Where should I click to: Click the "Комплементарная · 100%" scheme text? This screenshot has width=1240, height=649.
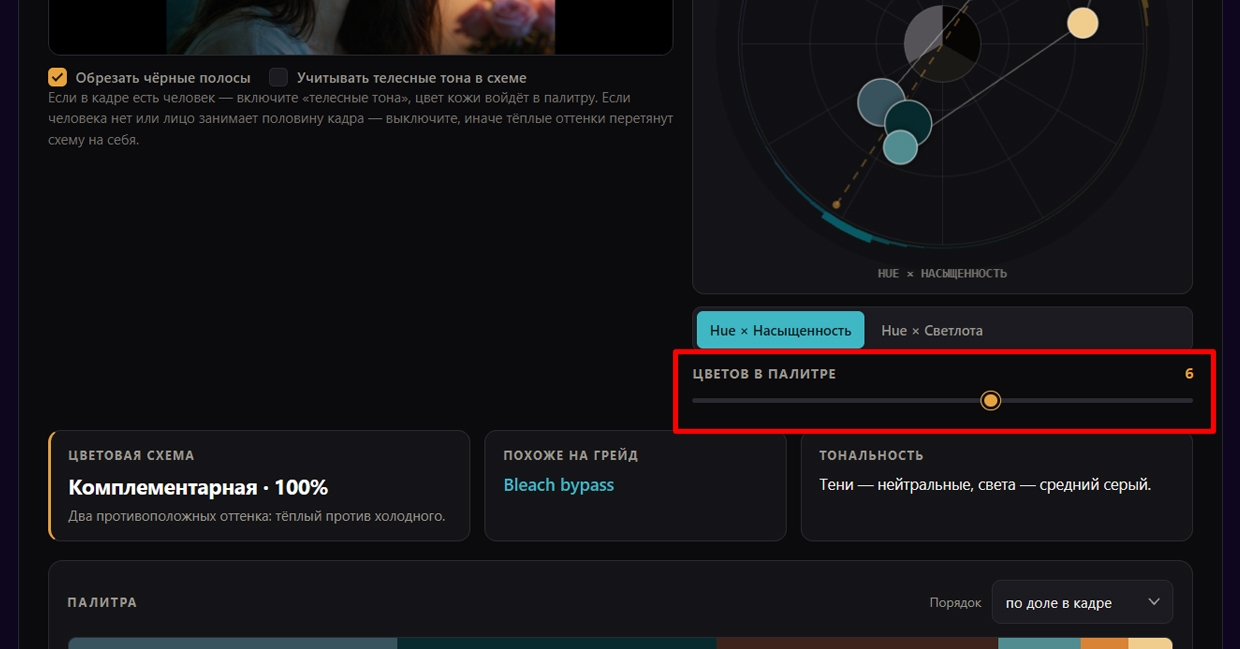(198, 488)
